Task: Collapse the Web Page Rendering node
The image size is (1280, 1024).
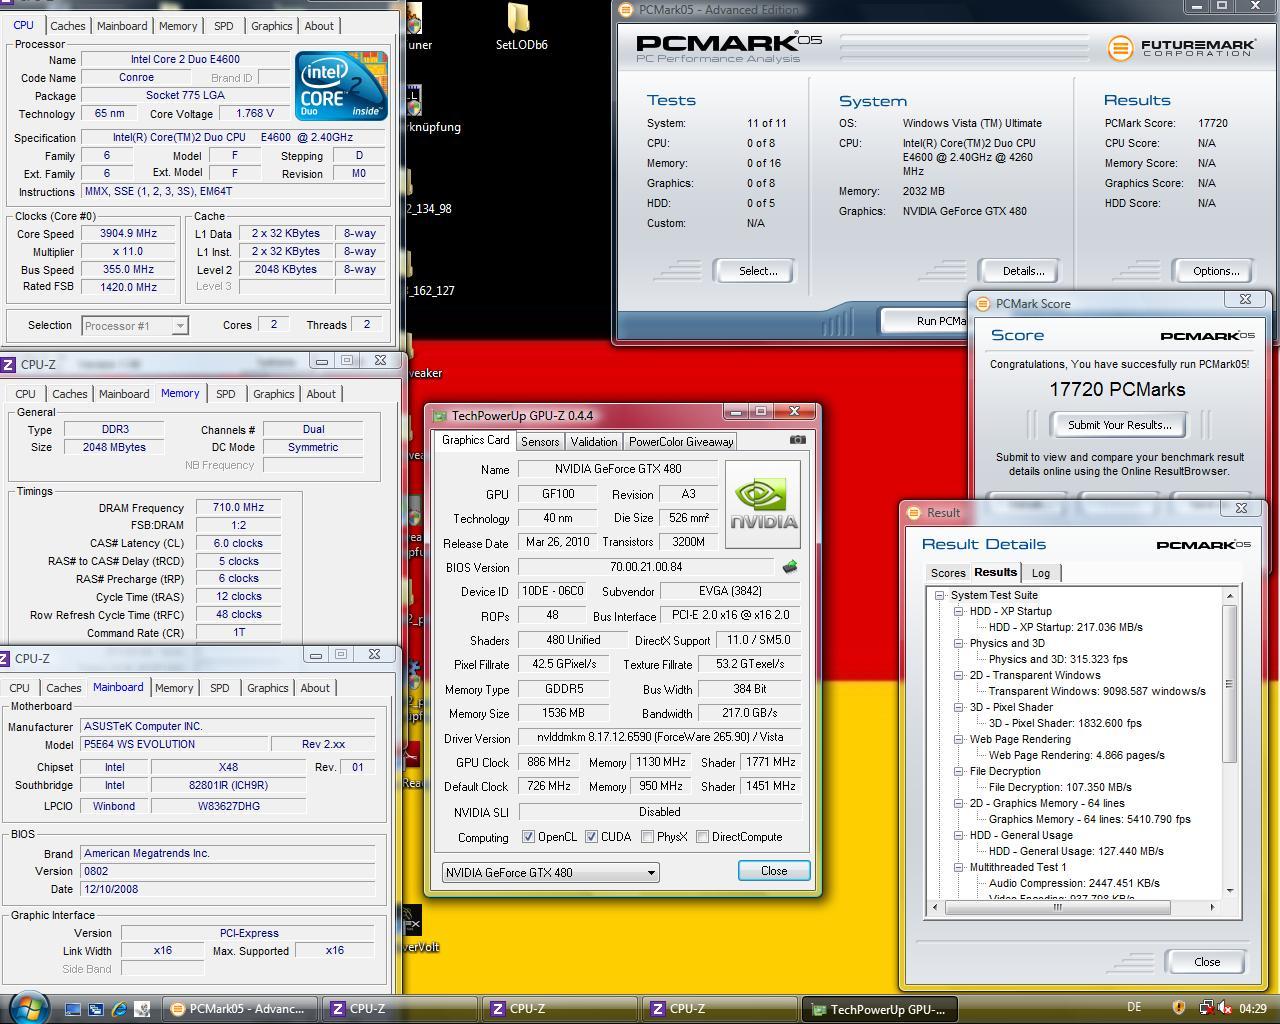Action: [x=958, y=739]
